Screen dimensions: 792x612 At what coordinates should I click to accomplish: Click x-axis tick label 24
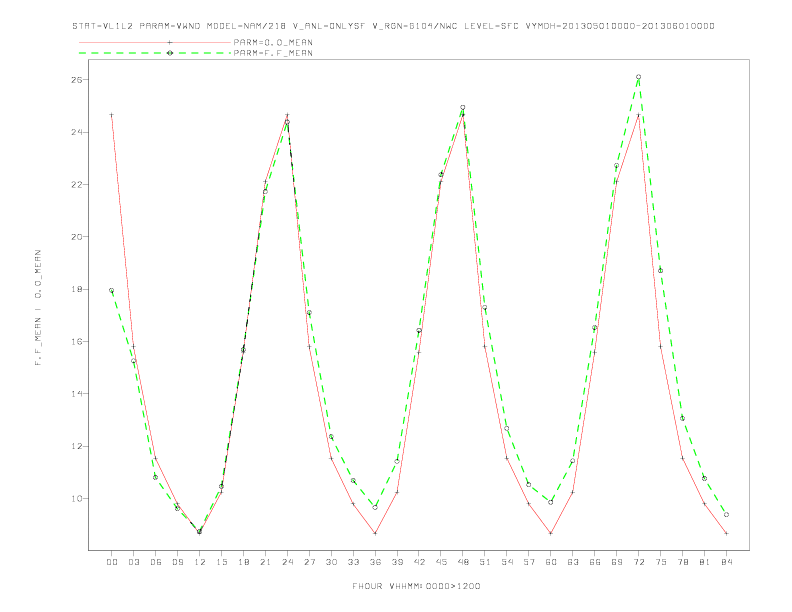(x=287, y=562)
